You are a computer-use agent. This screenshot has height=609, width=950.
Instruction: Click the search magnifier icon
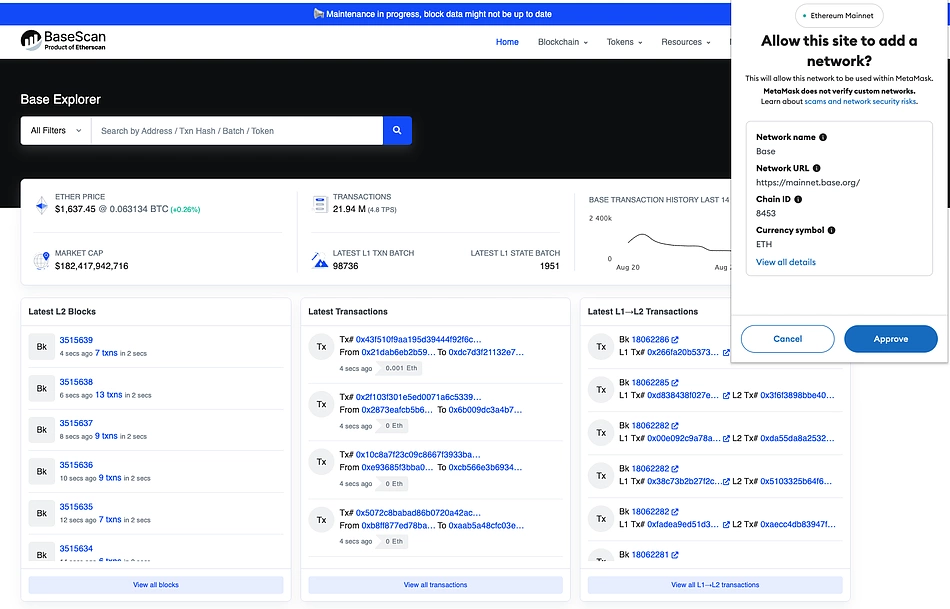397,130
